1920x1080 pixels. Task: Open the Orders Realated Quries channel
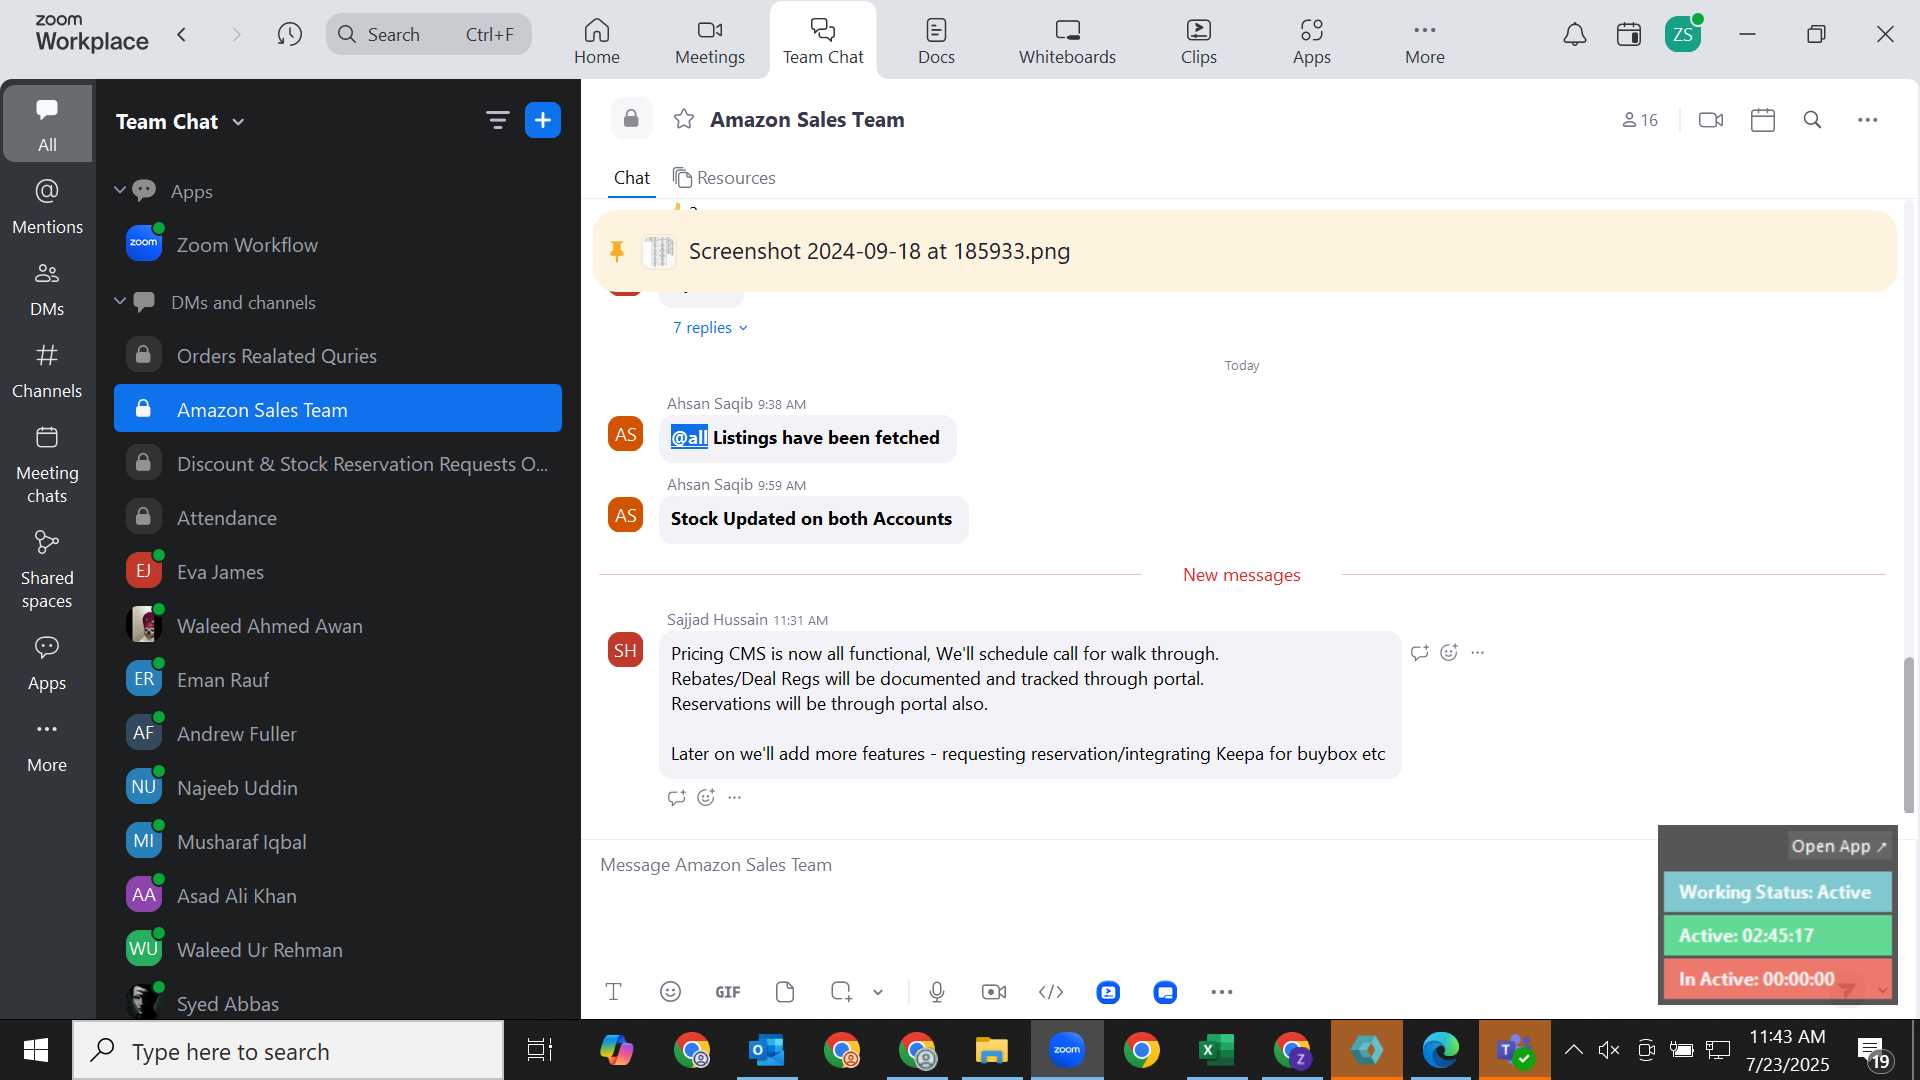coord(338,356)
